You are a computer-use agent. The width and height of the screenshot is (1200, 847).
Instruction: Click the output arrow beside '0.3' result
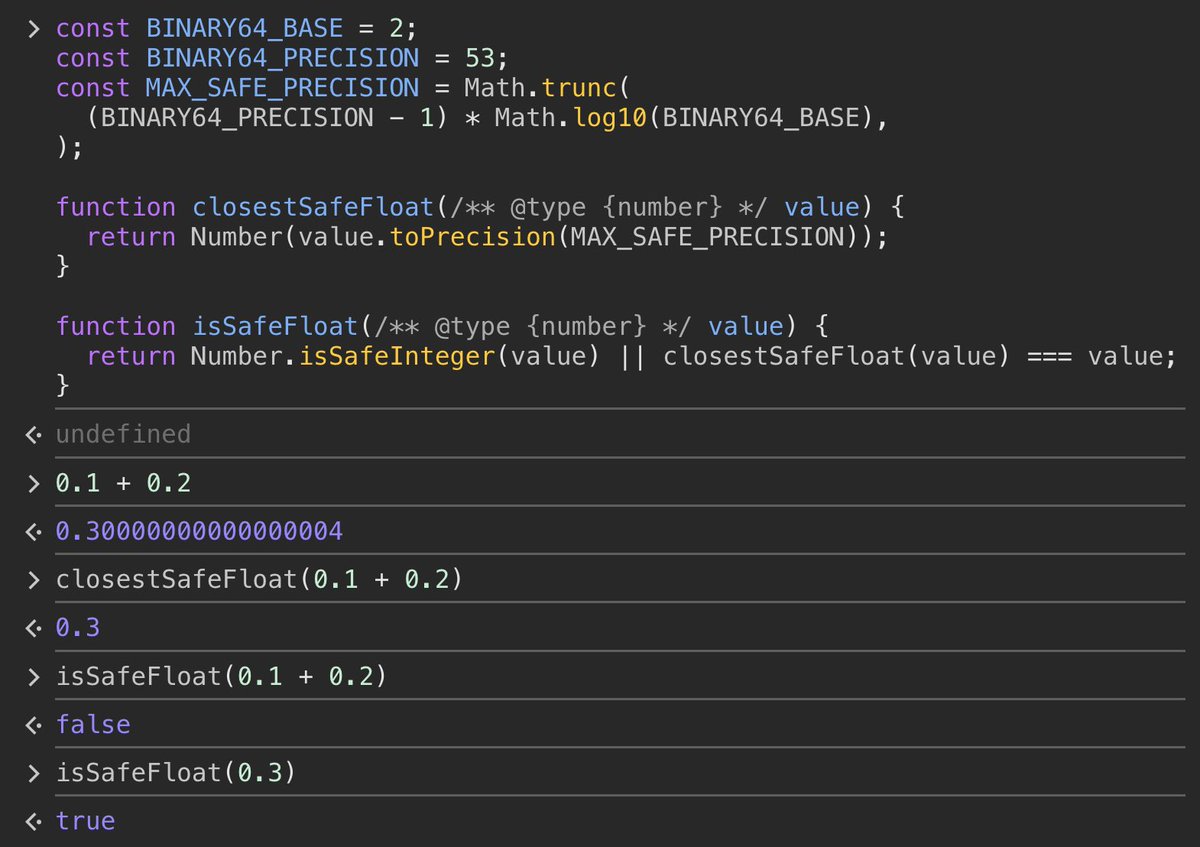pos(34,629)
